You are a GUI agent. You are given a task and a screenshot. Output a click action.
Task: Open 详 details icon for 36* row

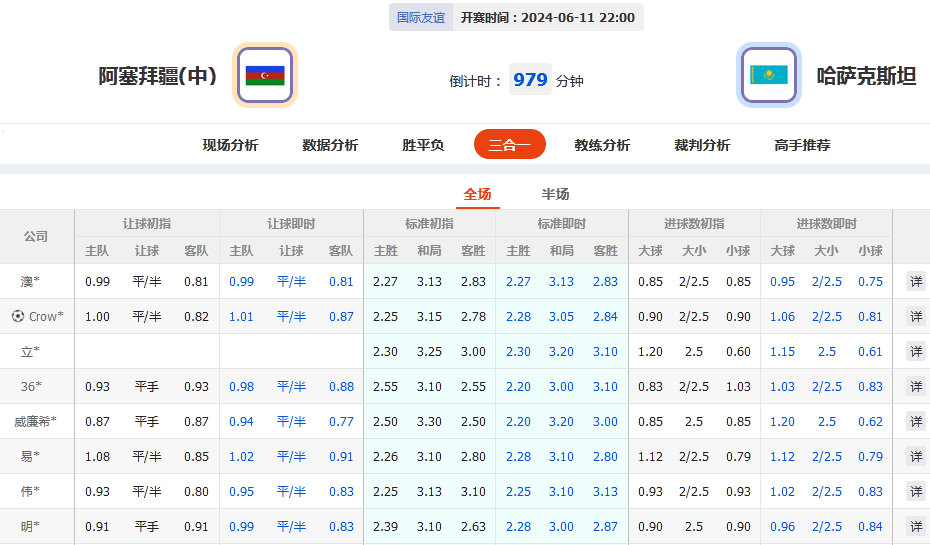point(915,387)
